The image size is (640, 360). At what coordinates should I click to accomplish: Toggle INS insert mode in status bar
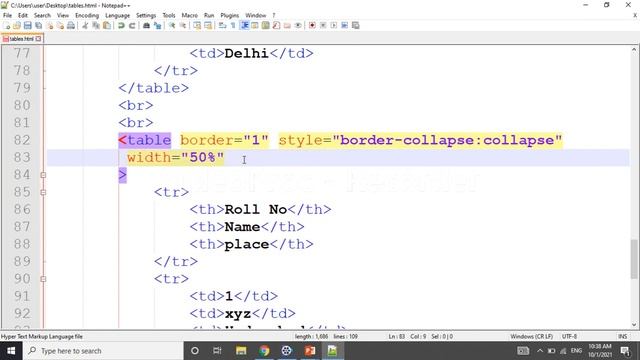(x=622, y=337)
